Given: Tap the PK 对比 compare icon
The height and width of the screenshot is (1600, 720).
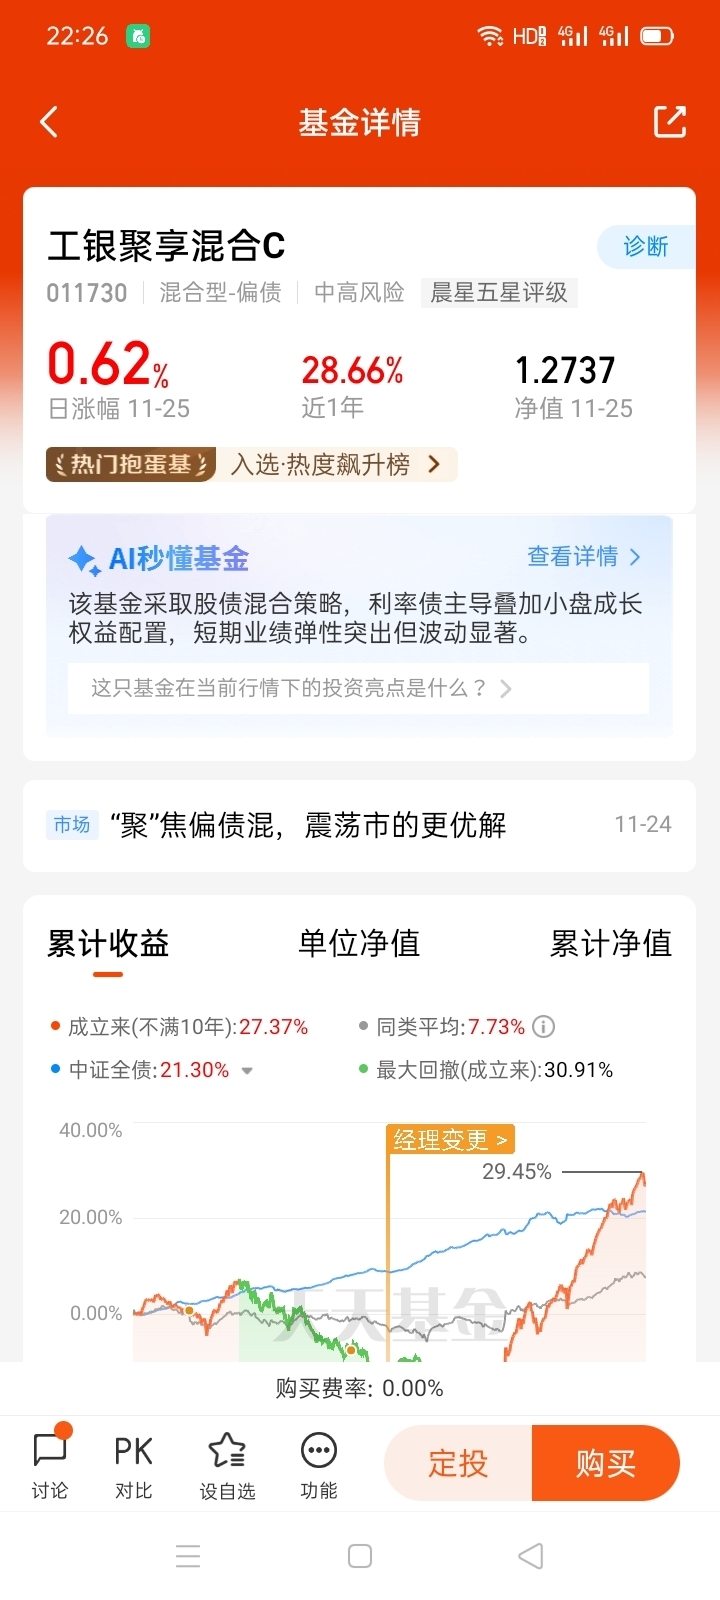Looking at the screenshot, I should pos(133,1464).
